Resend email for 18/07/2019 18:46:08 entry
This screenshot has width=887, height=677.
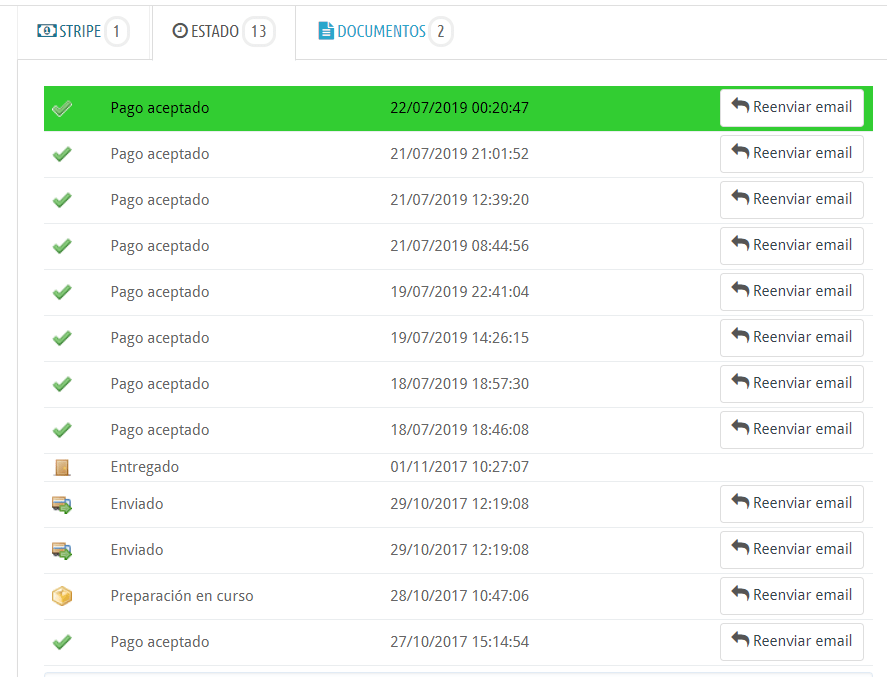pos(791,429)
